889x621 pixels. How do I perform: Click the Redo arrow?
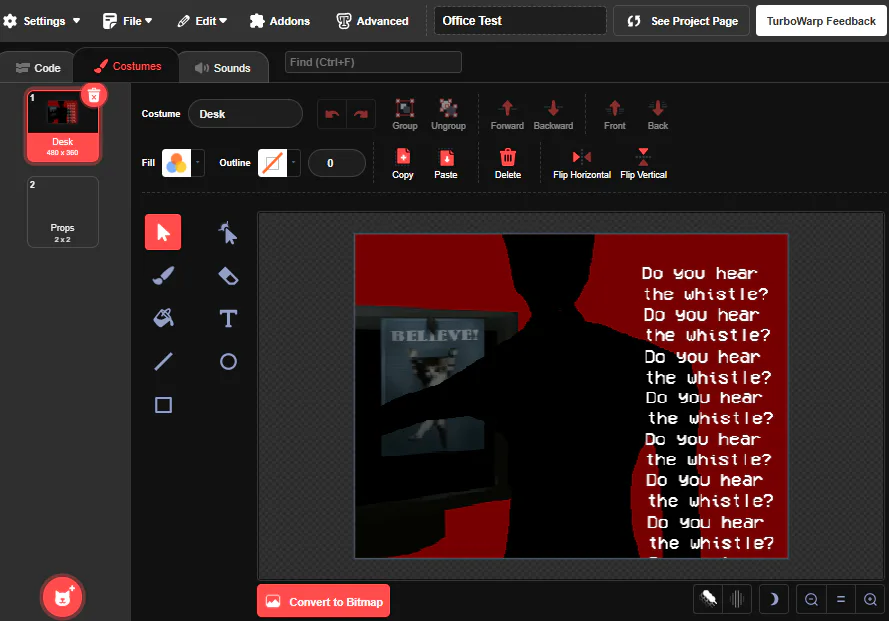click(x=361, y=114)
